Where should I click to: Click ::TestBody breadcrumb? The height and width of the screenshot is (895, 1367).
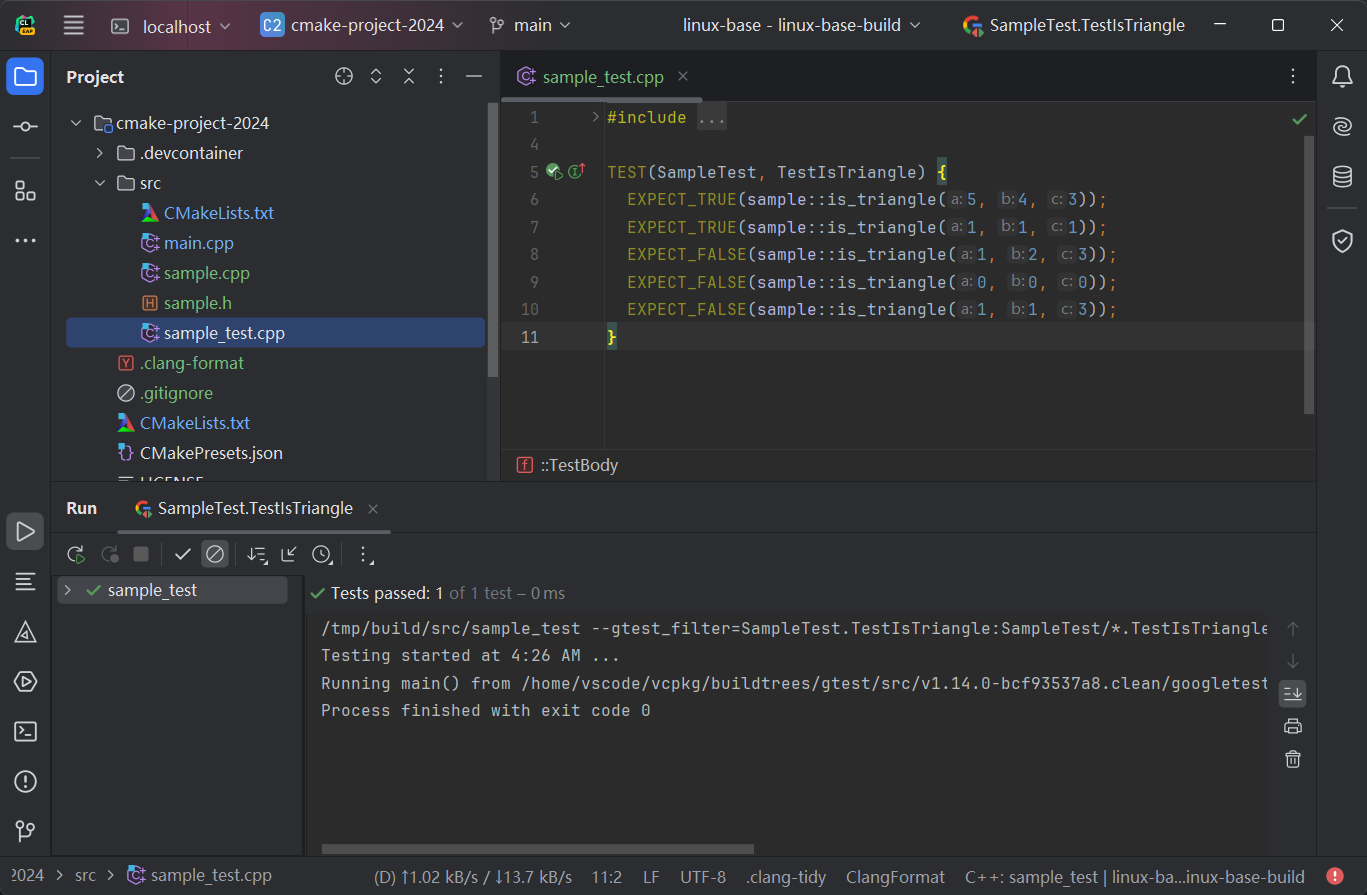tap(580, 465)
